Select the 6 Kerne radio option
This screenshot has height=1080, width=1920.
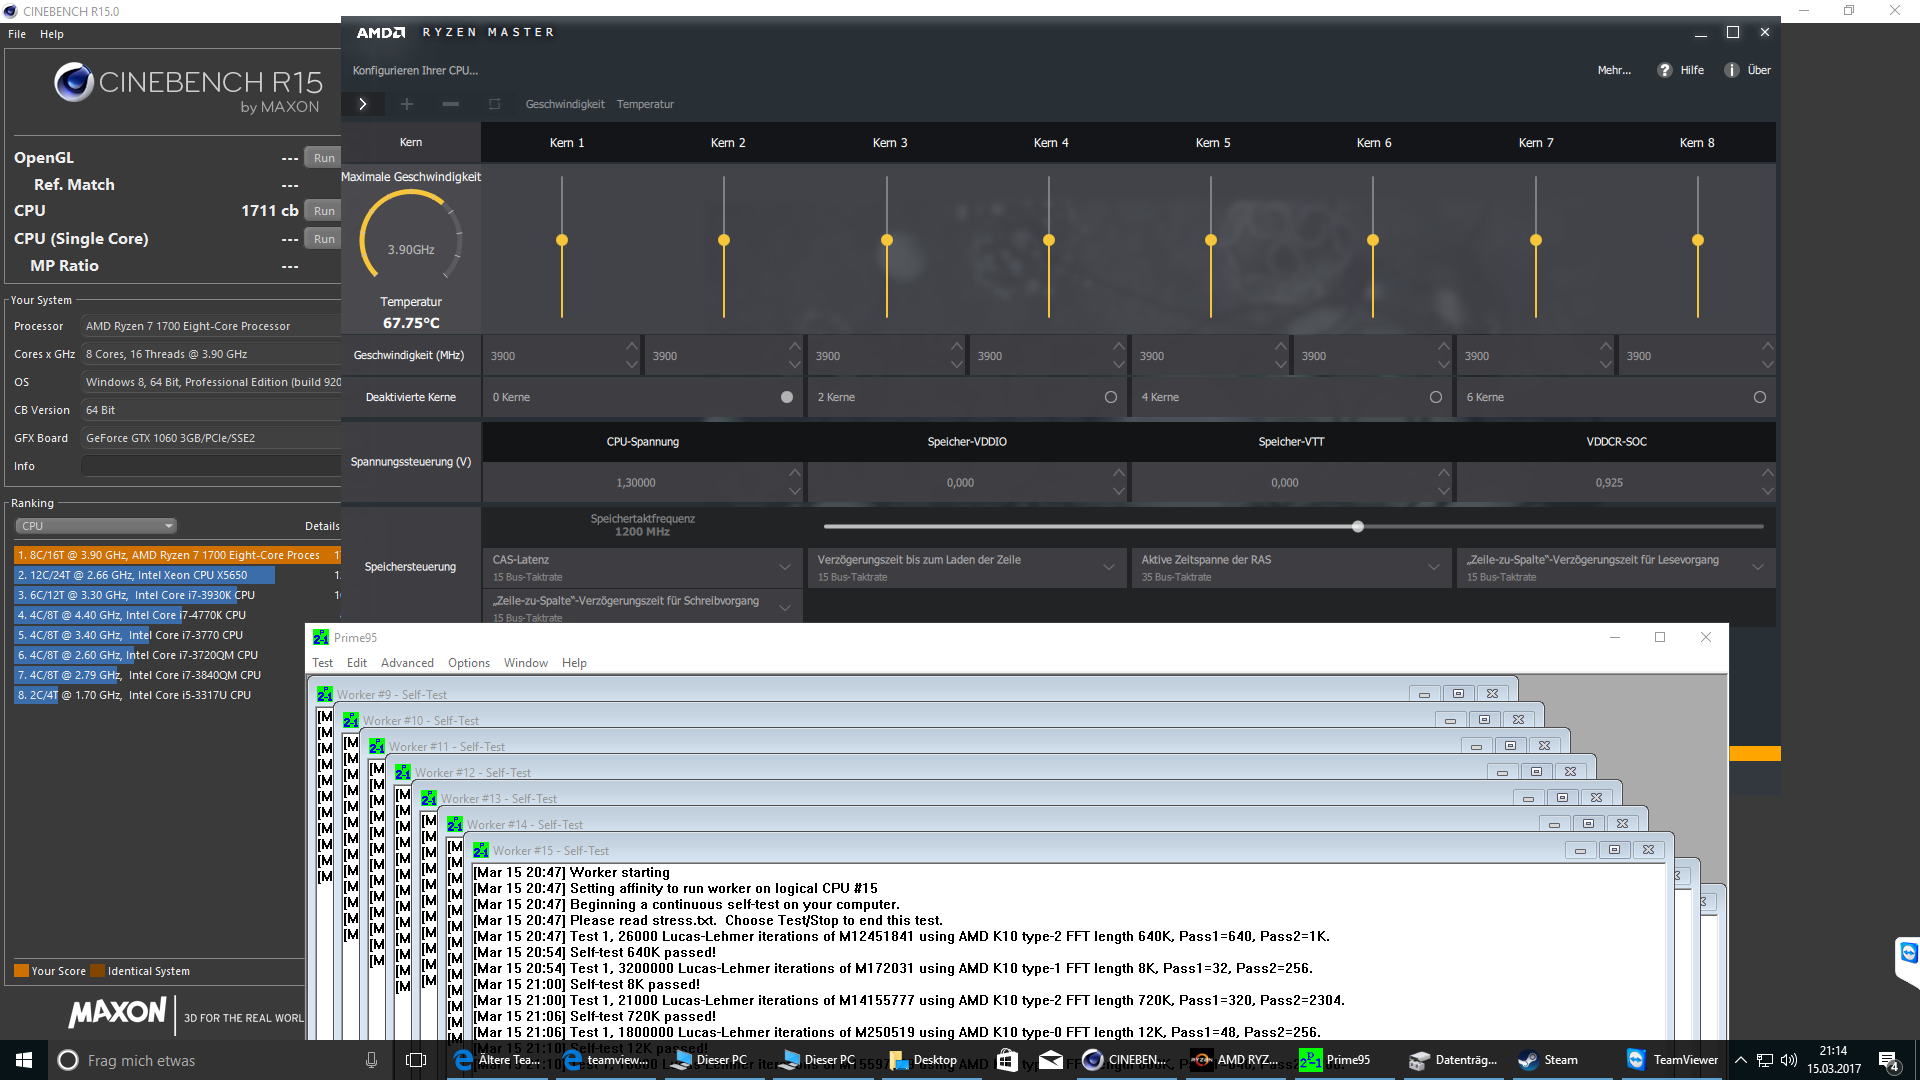tap(1759, 397)
